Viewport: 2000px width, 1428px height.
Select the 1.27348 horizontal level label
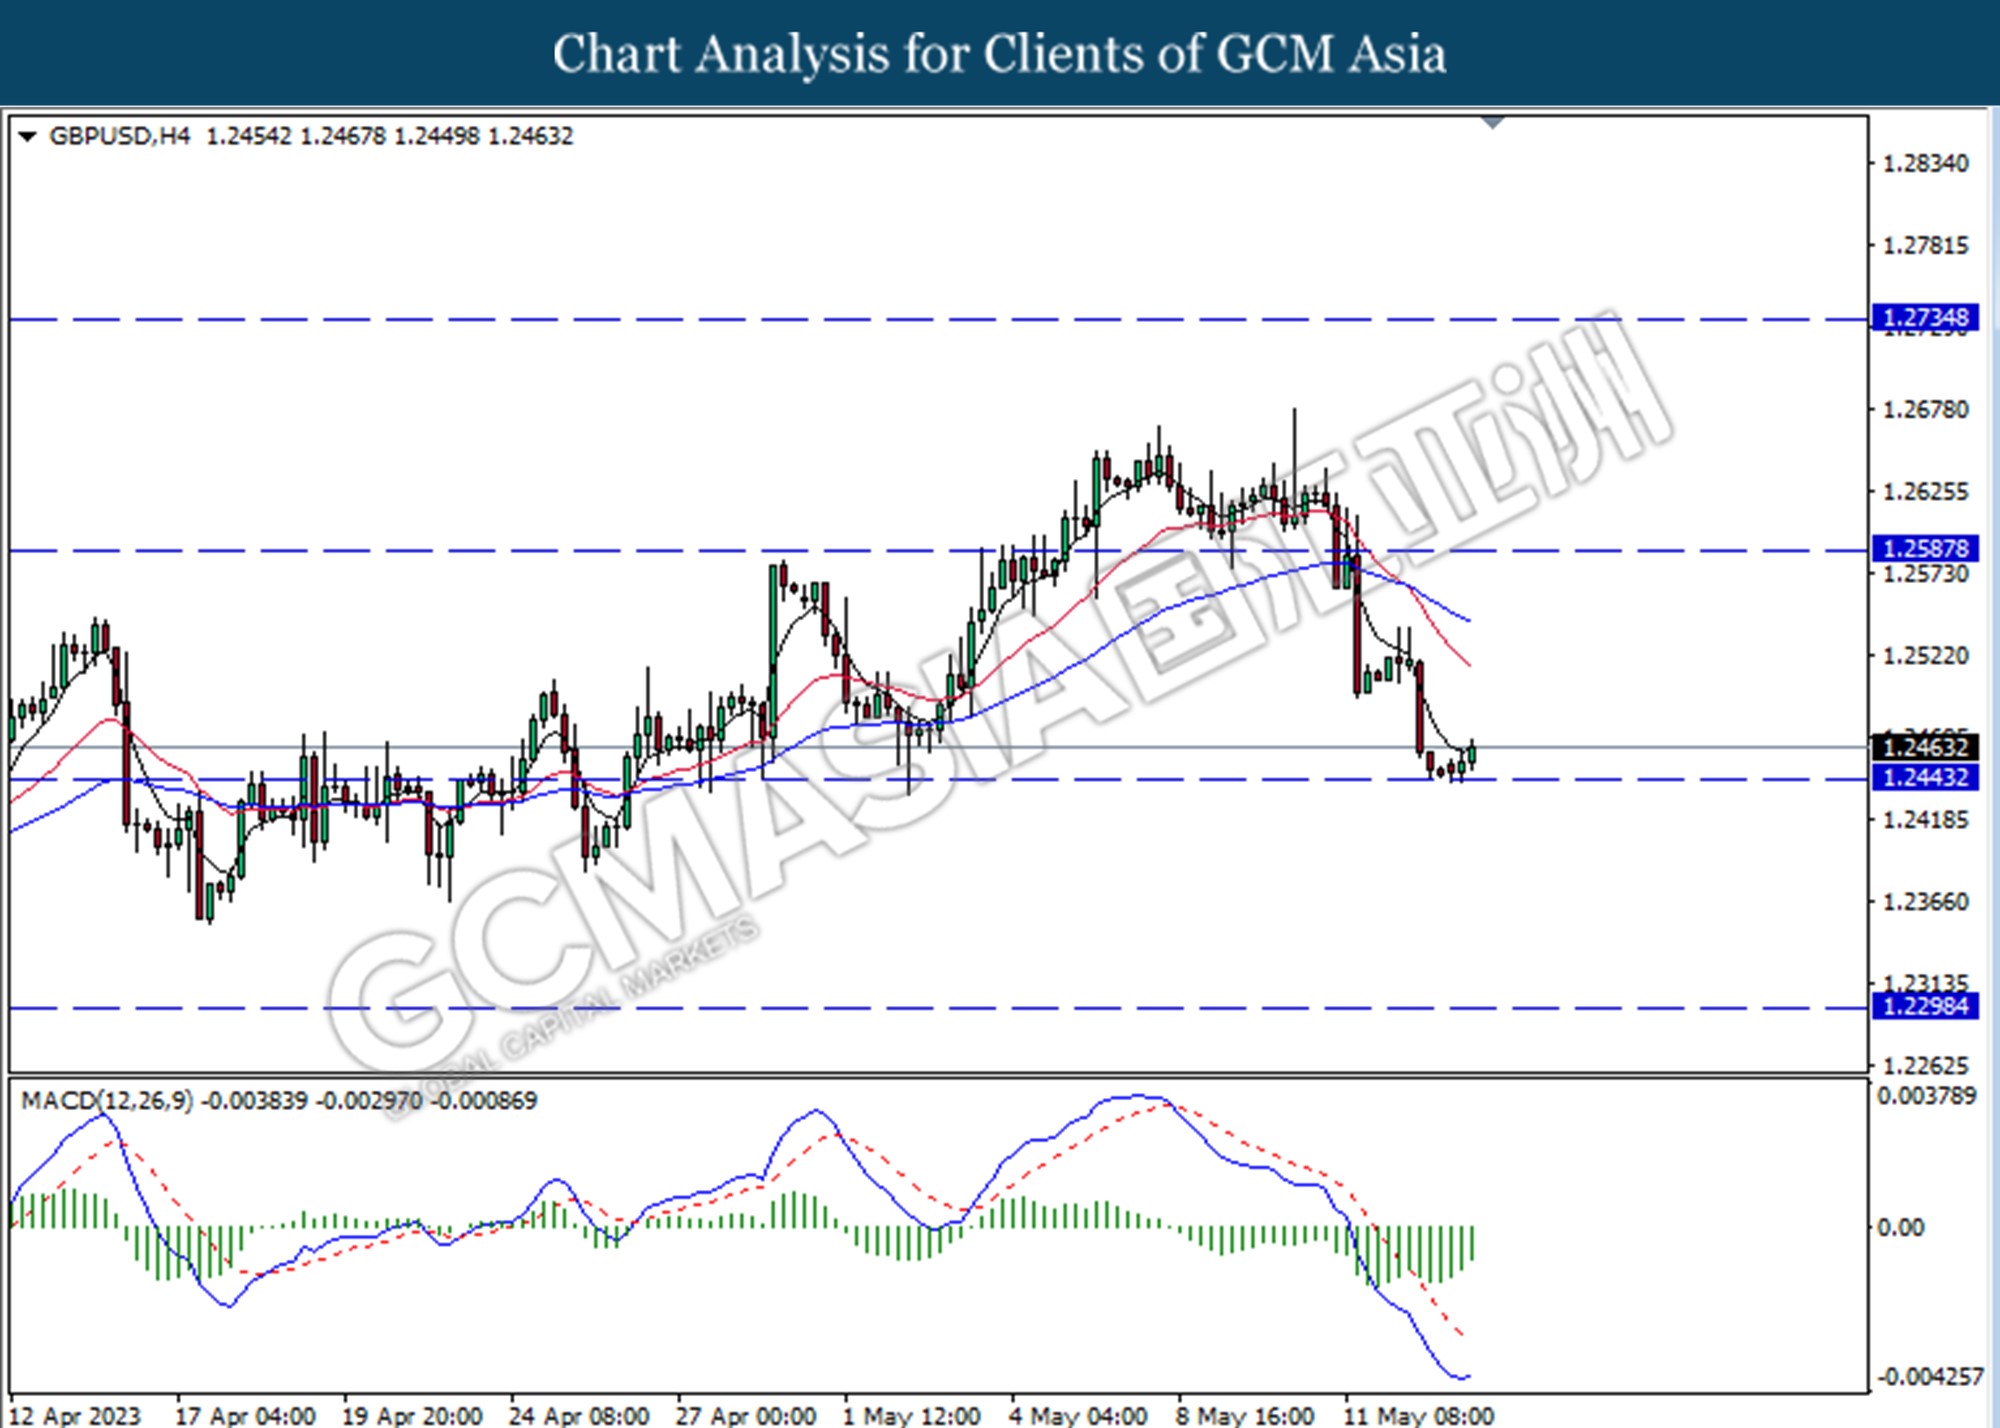1924,318
